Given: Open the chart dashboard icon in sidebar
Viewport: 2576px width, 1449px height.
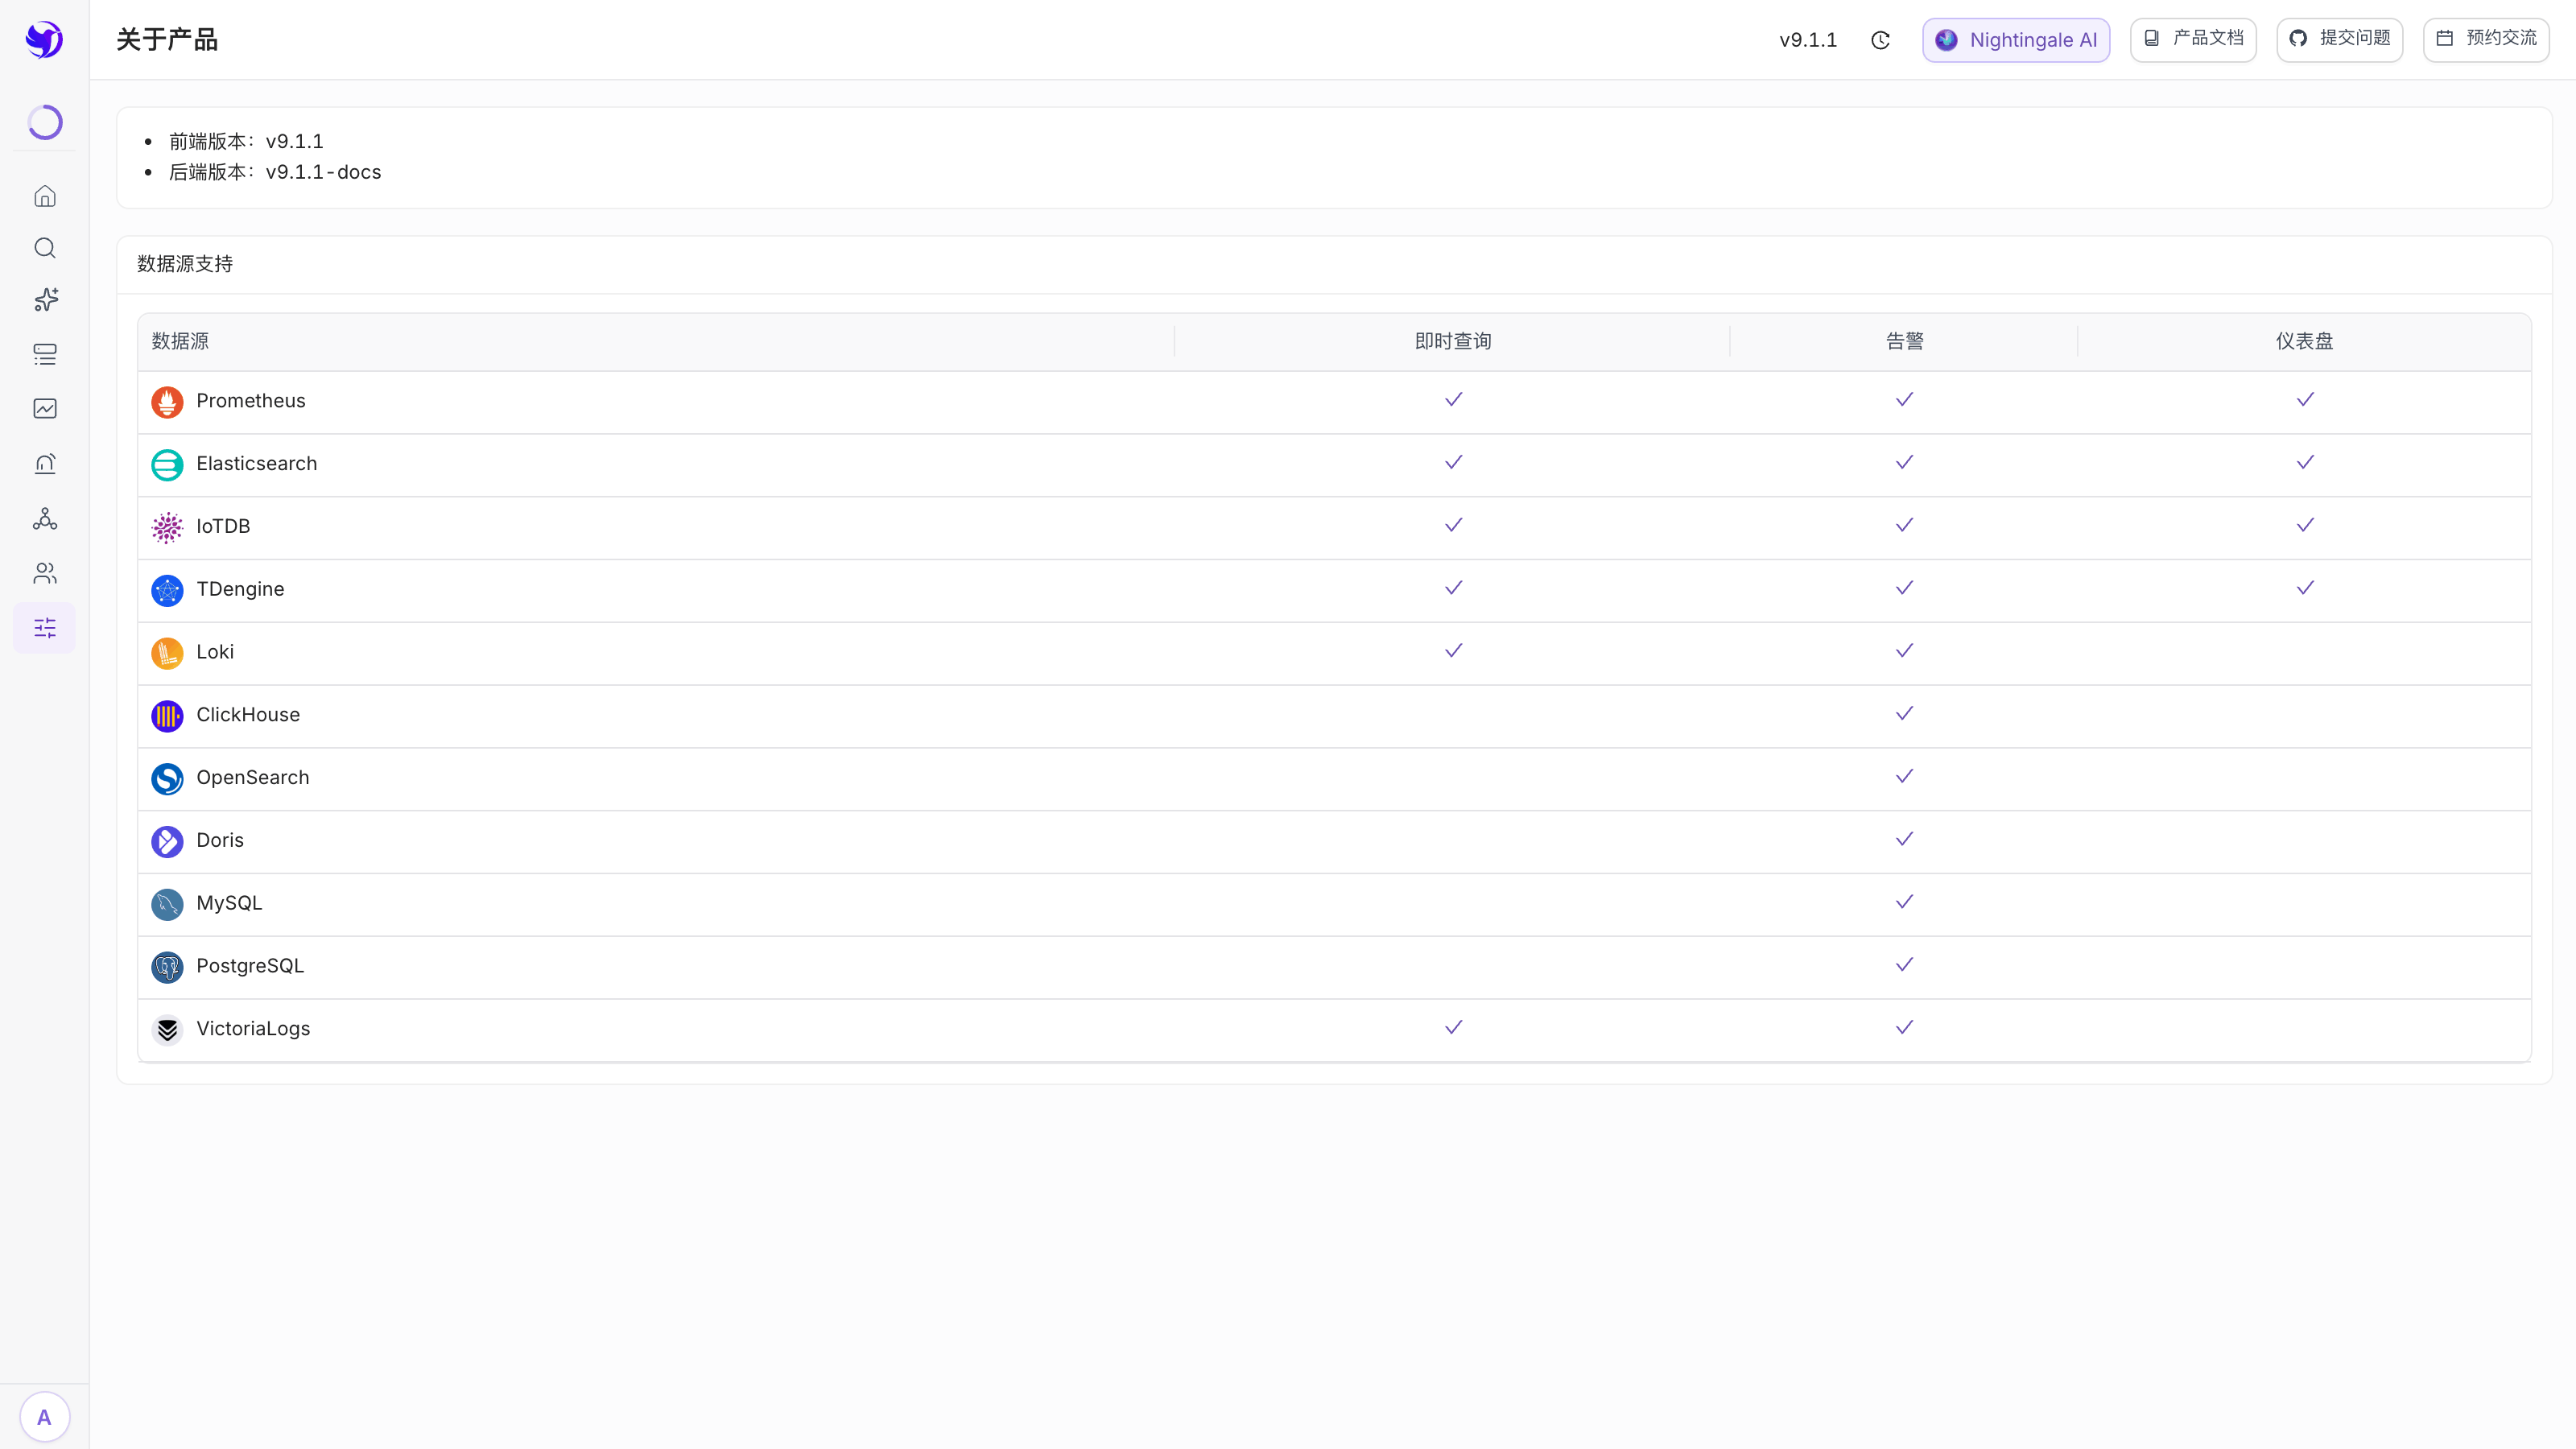Looking at the screenshot, I should pos(45,408).
